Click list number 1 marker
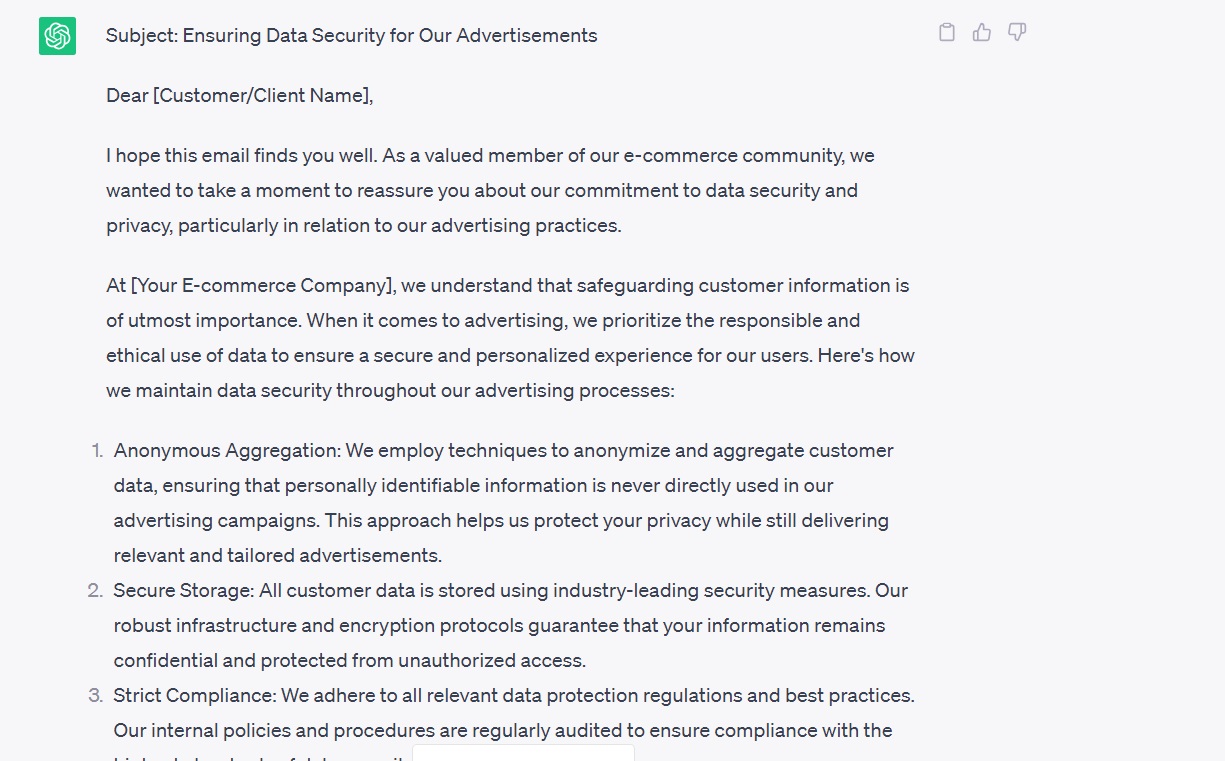This screenshot has height=761, width=1225. [x=97, y=451]
